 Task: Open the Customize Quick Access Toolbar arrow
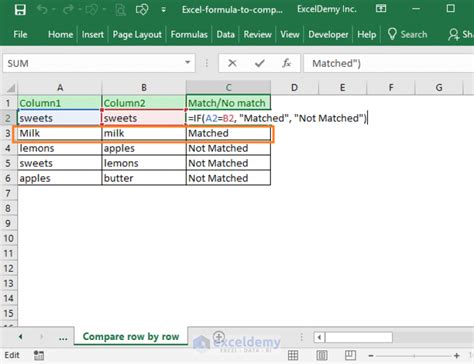click(163, 10)
